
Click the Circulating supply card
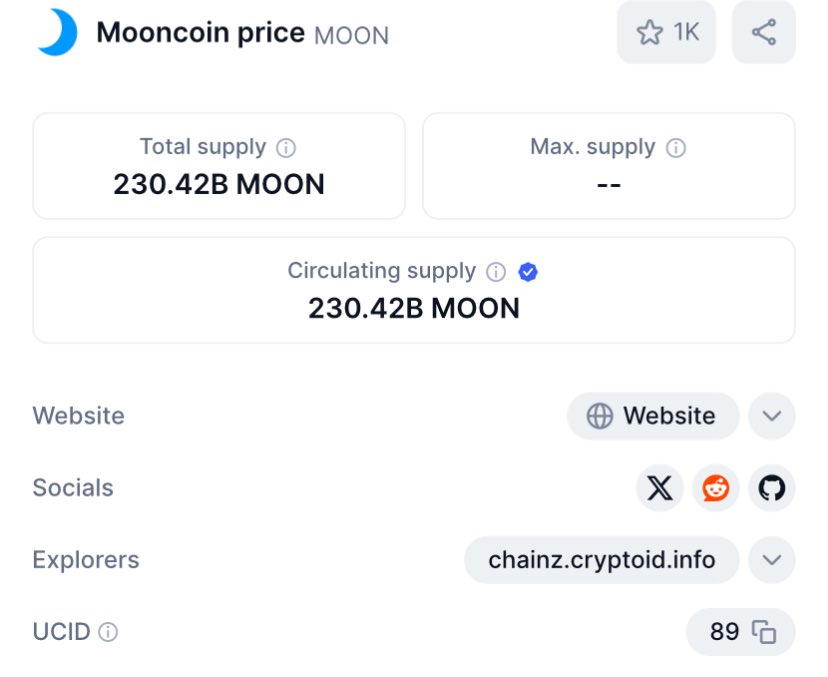pyautogui.click(x=414, y=290)
